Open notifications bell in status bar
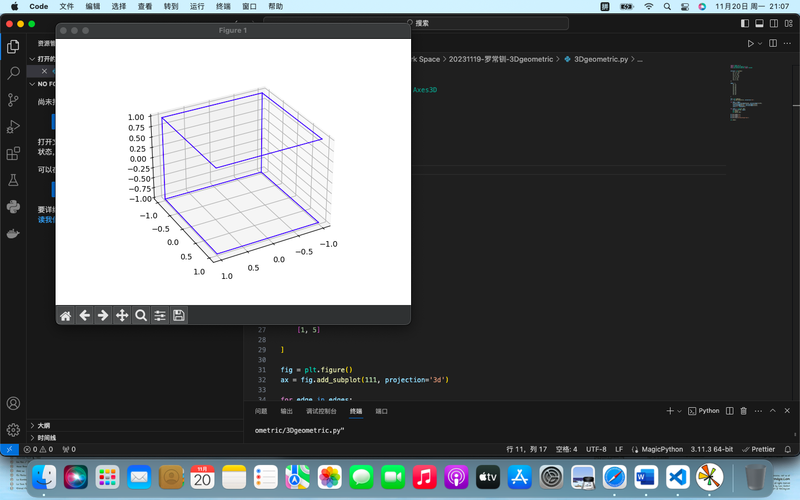Viewport: 800px width, 500px height. [x=788, y=449]
